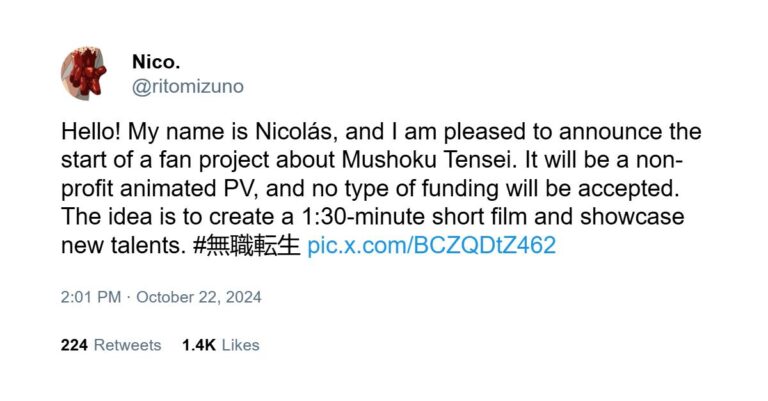Click the October 22, 2024 date
Screen dimensions: 768x401
coord(199,297)
